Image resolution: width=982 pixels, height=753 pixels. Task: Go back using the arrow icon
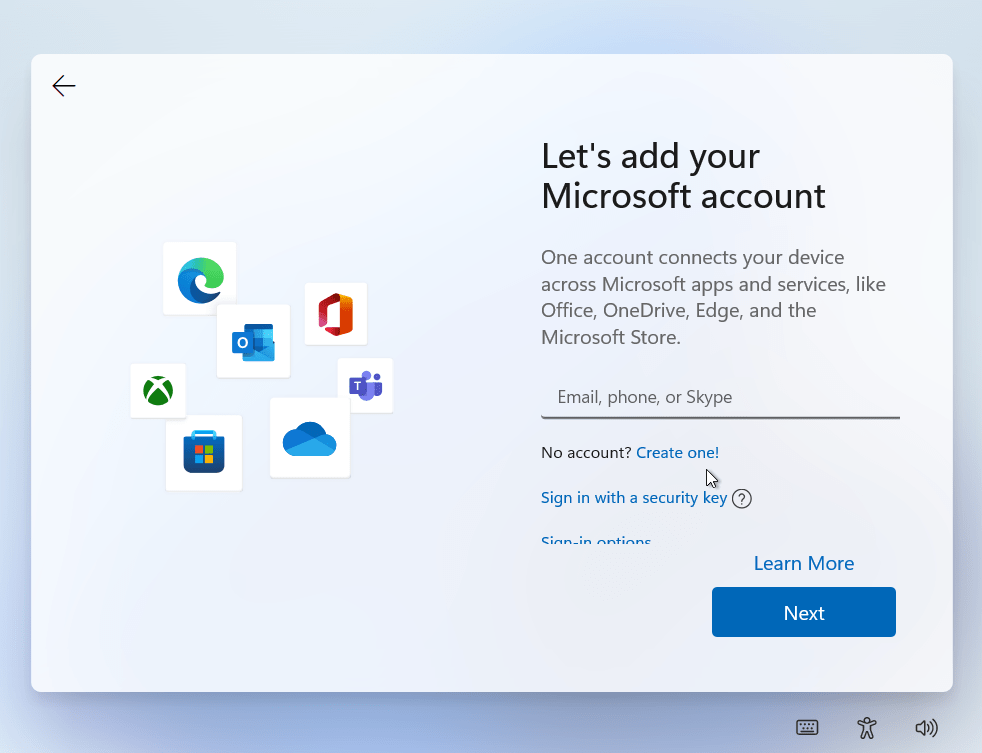tap(64, 86)
